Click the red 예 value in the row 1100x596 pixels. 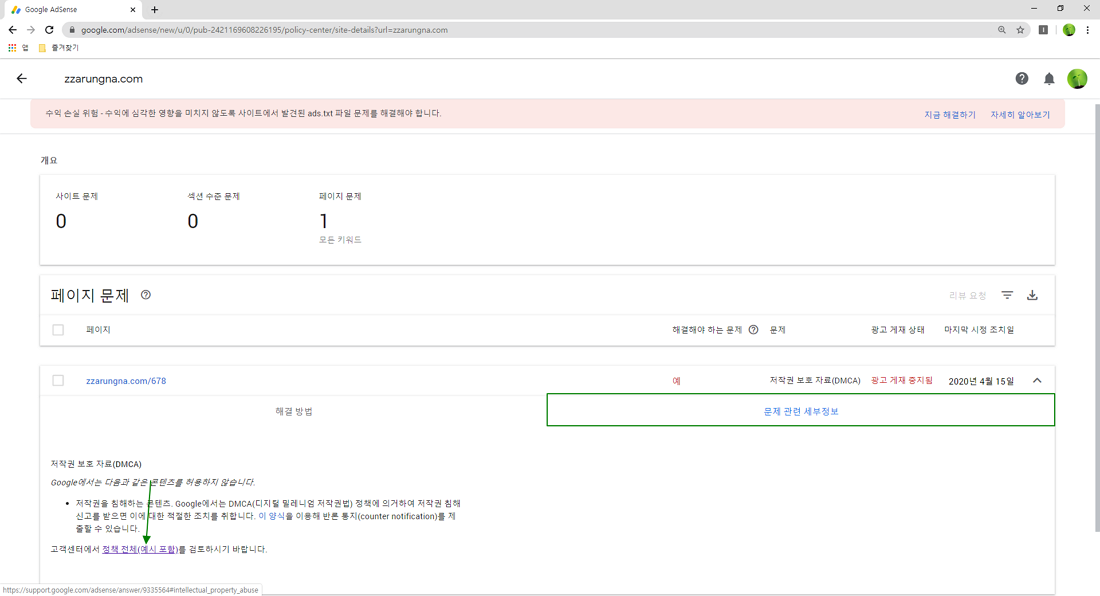point(676,381)
